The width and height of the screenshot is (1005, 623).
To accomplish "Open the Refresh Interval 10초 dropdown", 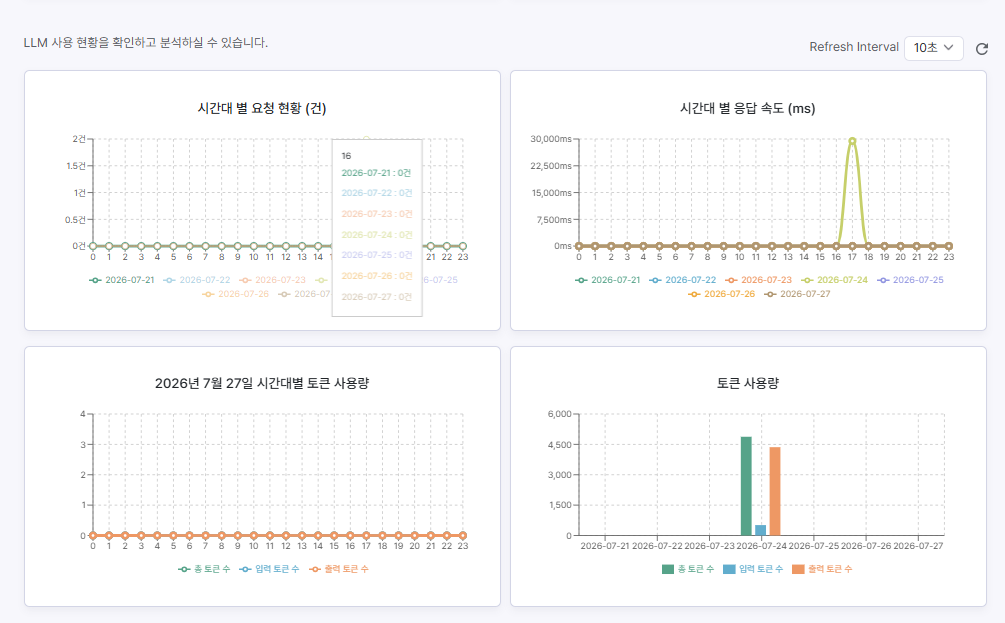I will tap(933, 48).
